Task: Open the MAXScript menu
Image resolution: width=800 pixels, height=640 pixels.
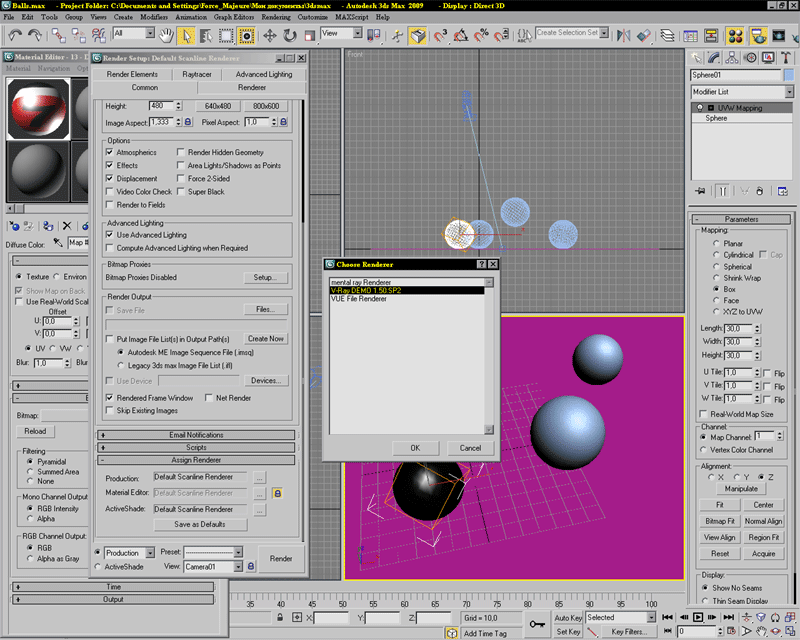Action: click(x=352, y=17)
